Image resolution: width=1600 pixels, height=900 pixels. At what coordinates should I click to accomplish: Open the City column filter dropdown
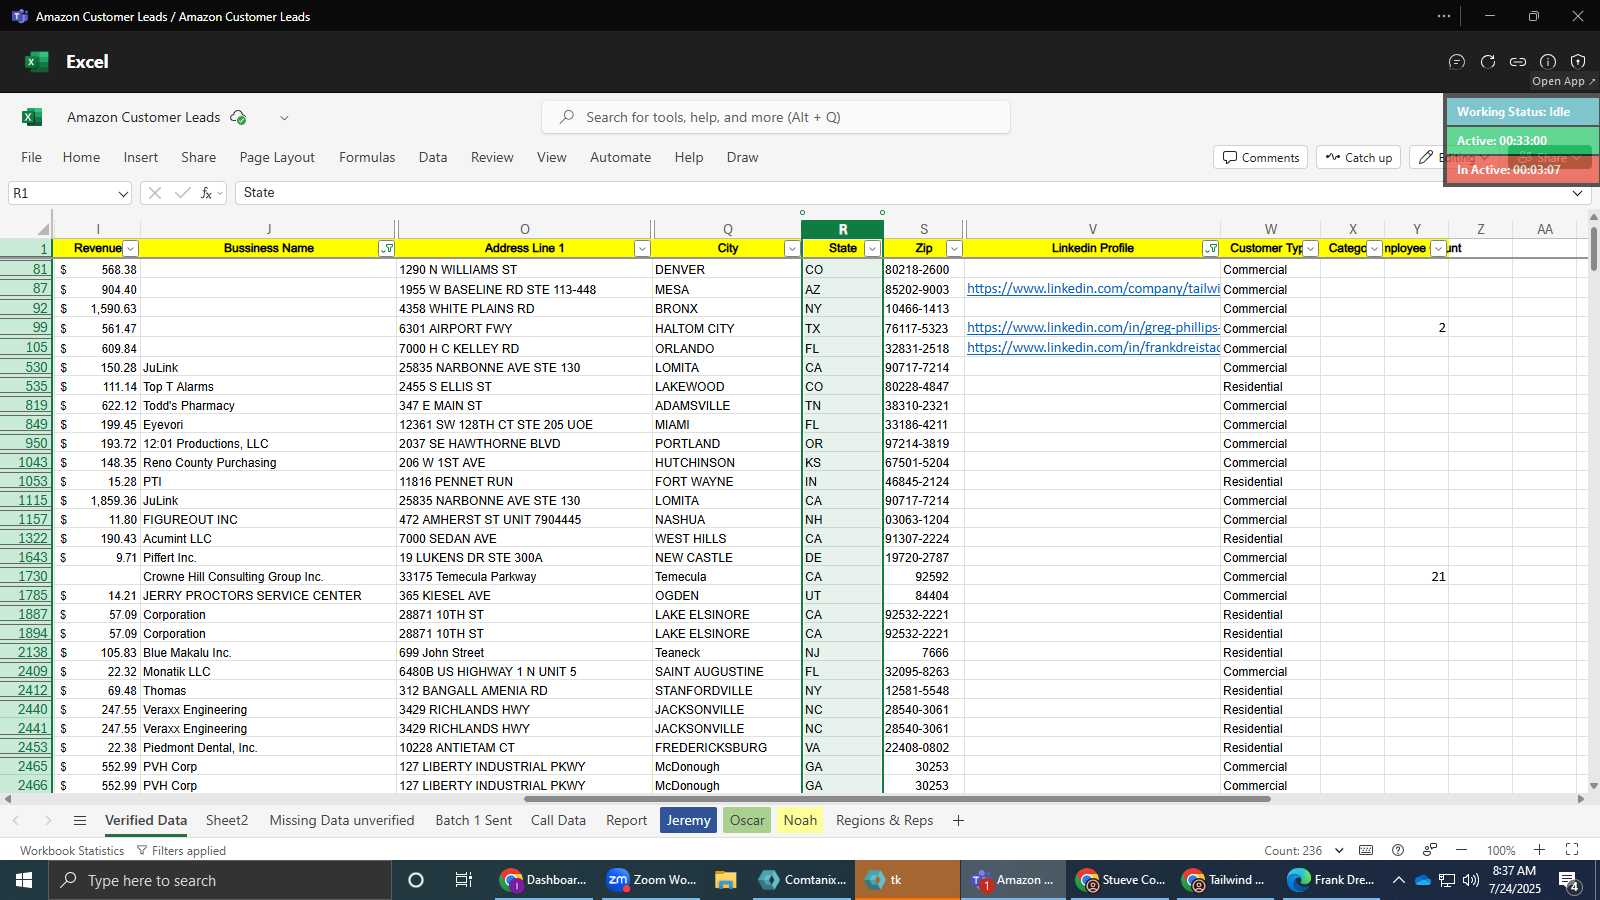[x=792, y=249]
